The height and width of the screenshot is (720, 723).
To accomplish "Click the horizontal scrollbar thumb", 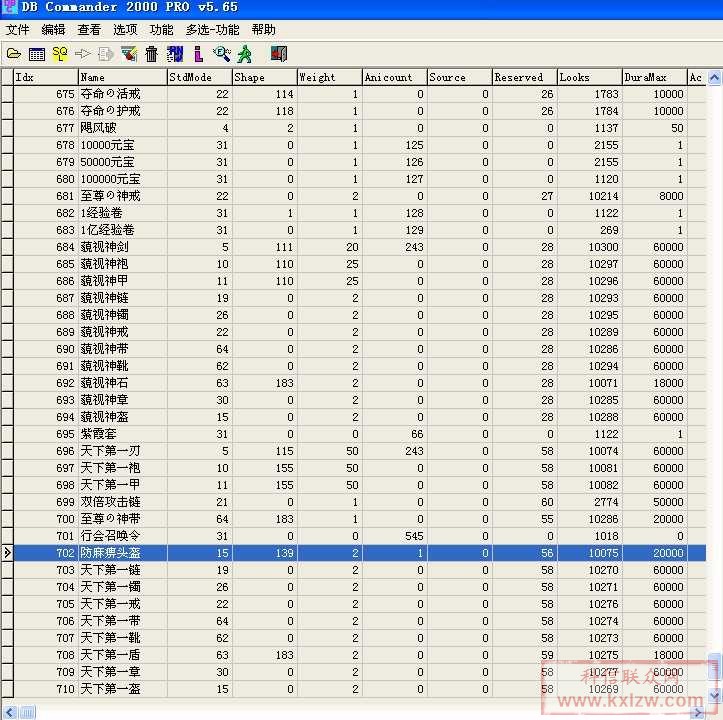I will pyautogui.click(x=27, y=713).
